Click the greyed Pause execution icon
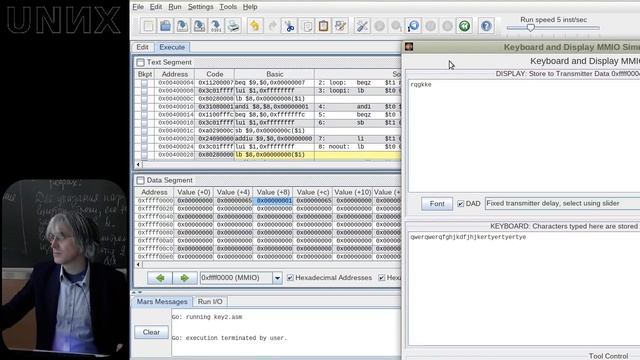The height and width of the screenshot is (360, 640). pyautogui.click(x=430, y=26)
